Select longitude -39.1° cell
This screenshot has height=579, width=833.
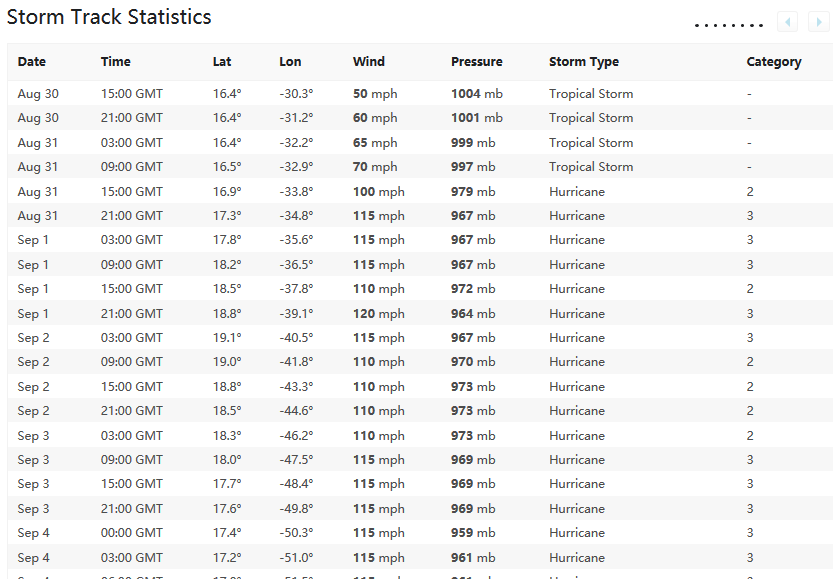296,314
